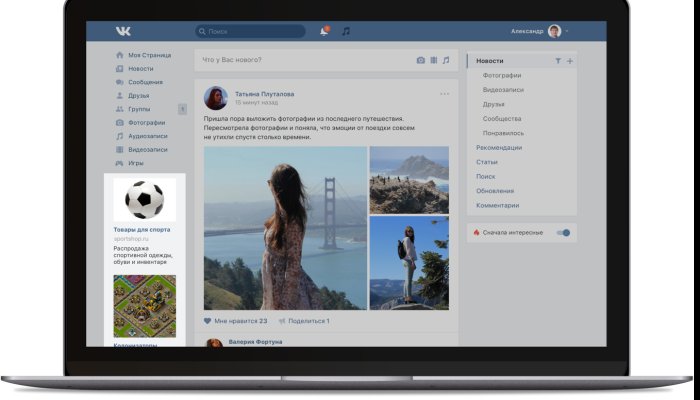700x400 pixels.
Task: Click the Группы people icon
Action: 119,109
